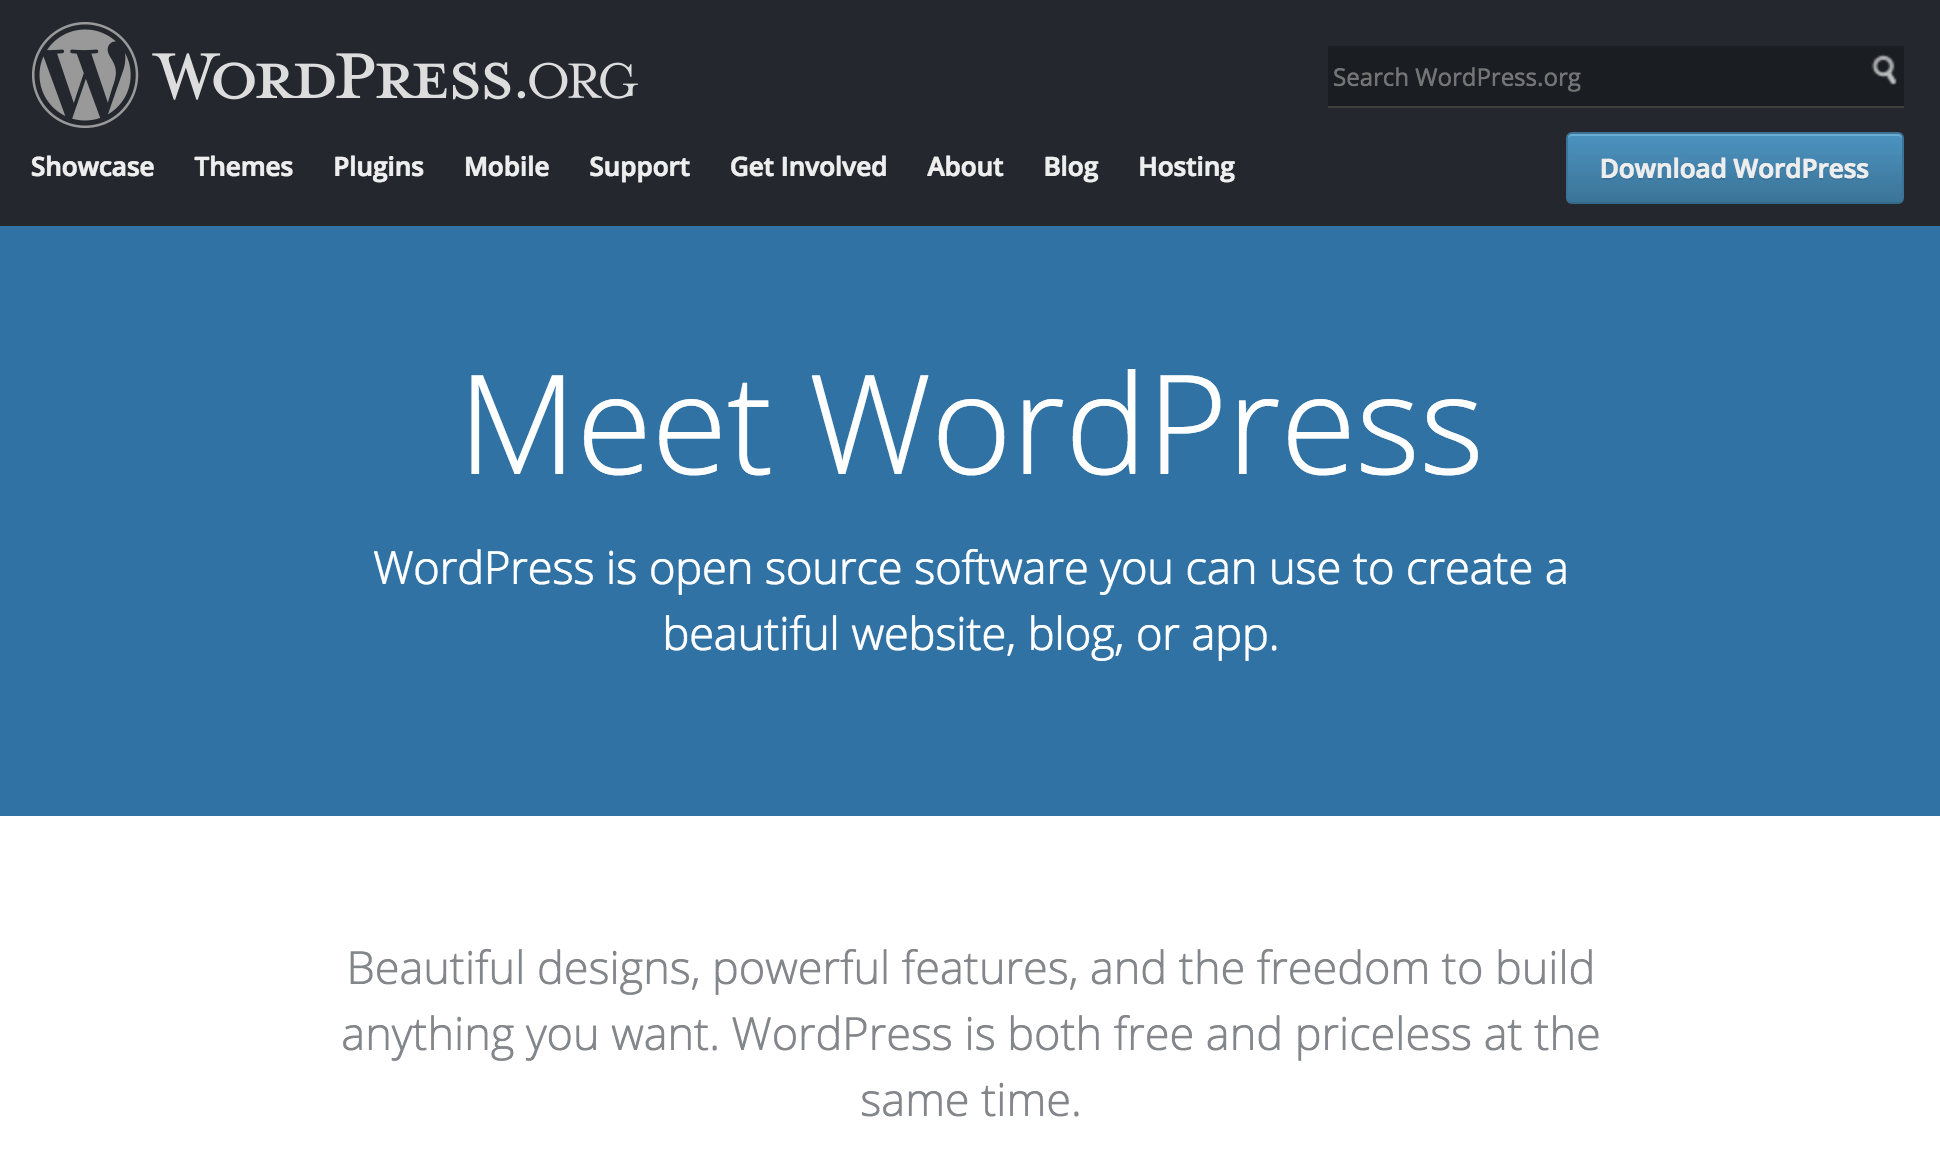
Task: Click the Mobile navigation icon
Action: point(505,167)
